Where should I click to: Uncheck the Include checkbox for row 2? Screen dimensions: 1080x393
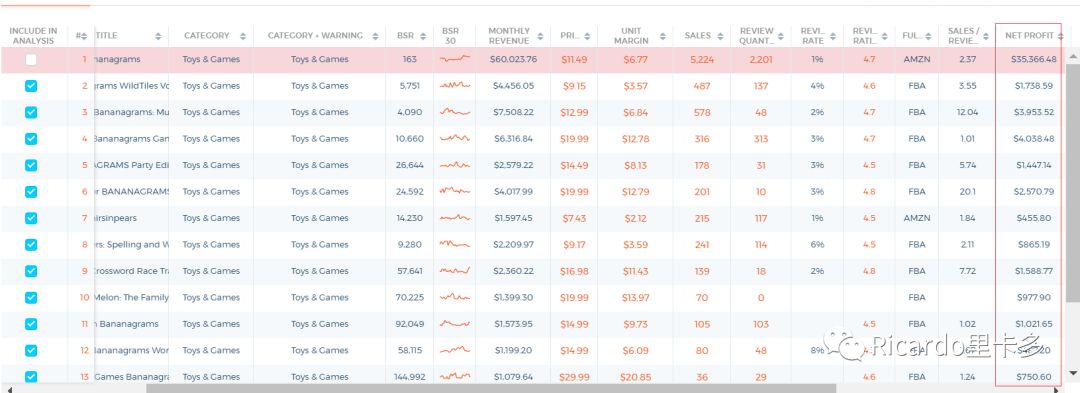(31, 85)
